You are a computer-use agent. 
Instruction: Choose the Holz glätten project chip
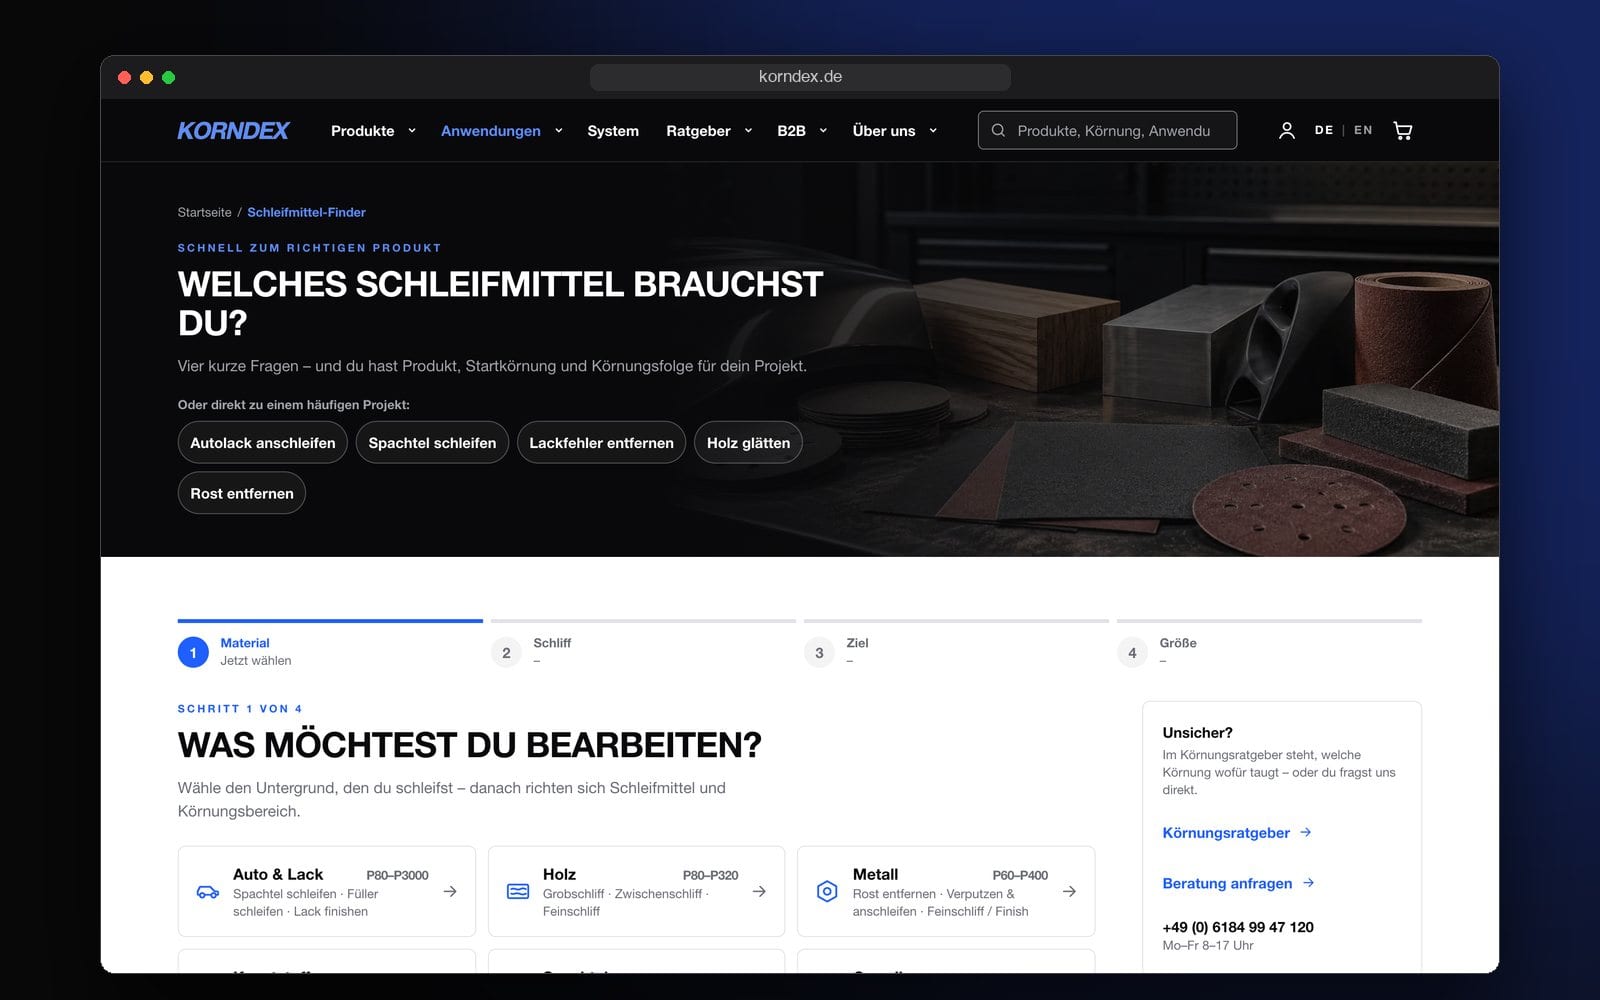click(748, 443)
